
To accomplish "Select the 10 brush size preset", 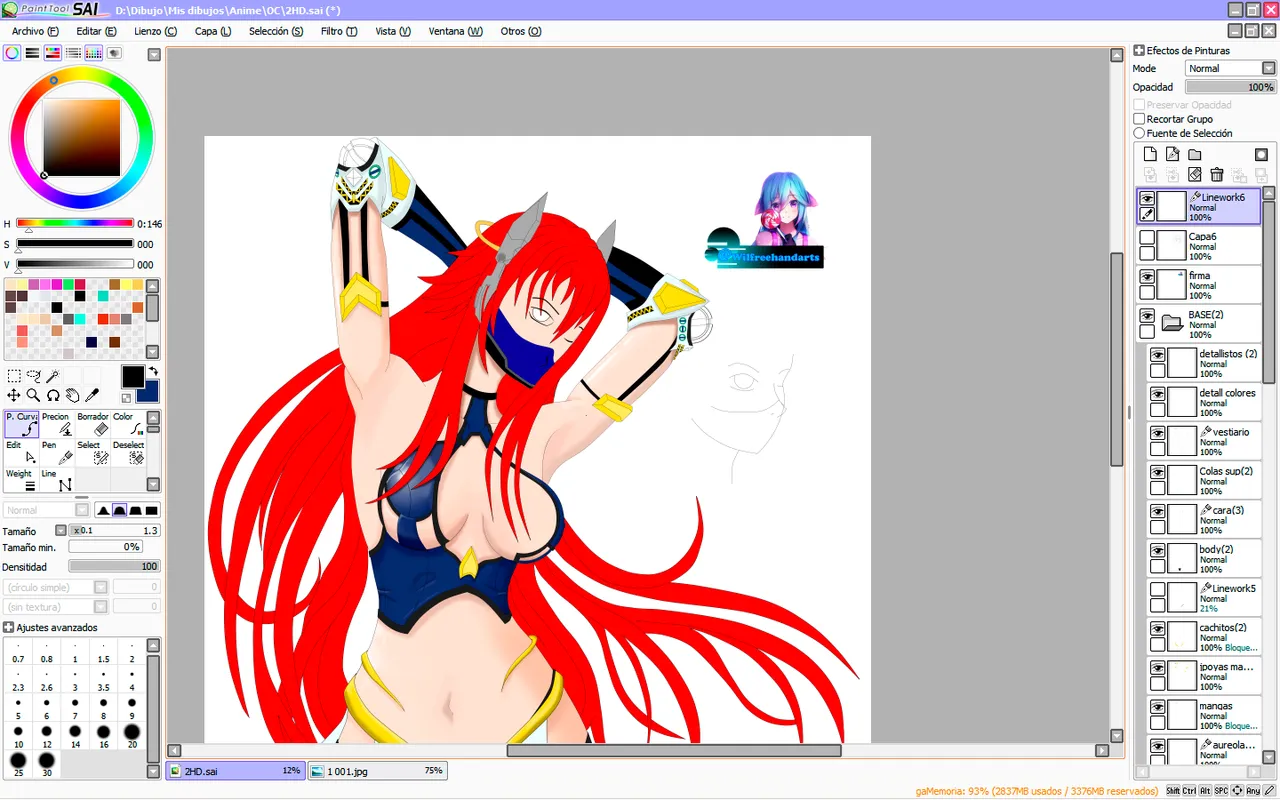I will point(18,737).
